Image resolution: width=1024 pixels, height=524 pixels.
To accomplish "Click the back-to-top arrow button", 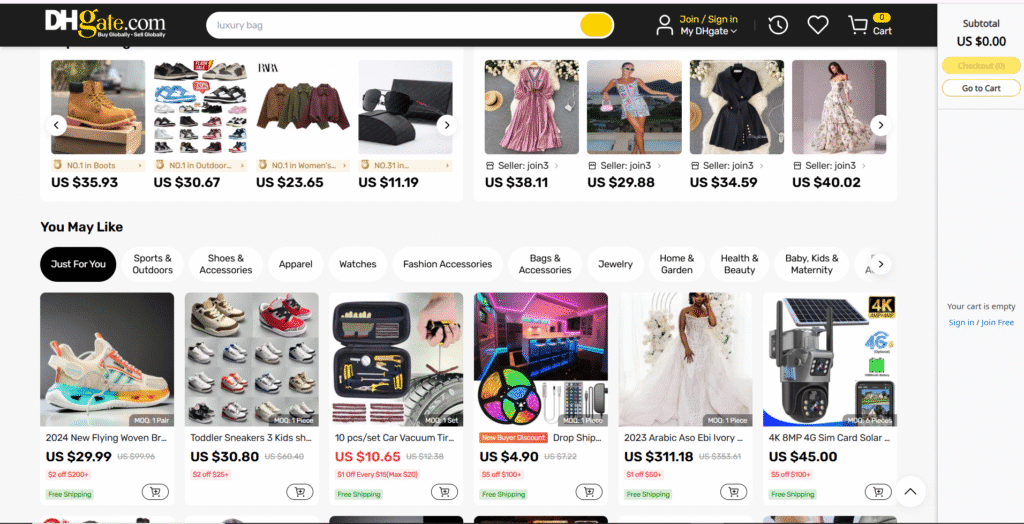I will [x=910, y=491].
